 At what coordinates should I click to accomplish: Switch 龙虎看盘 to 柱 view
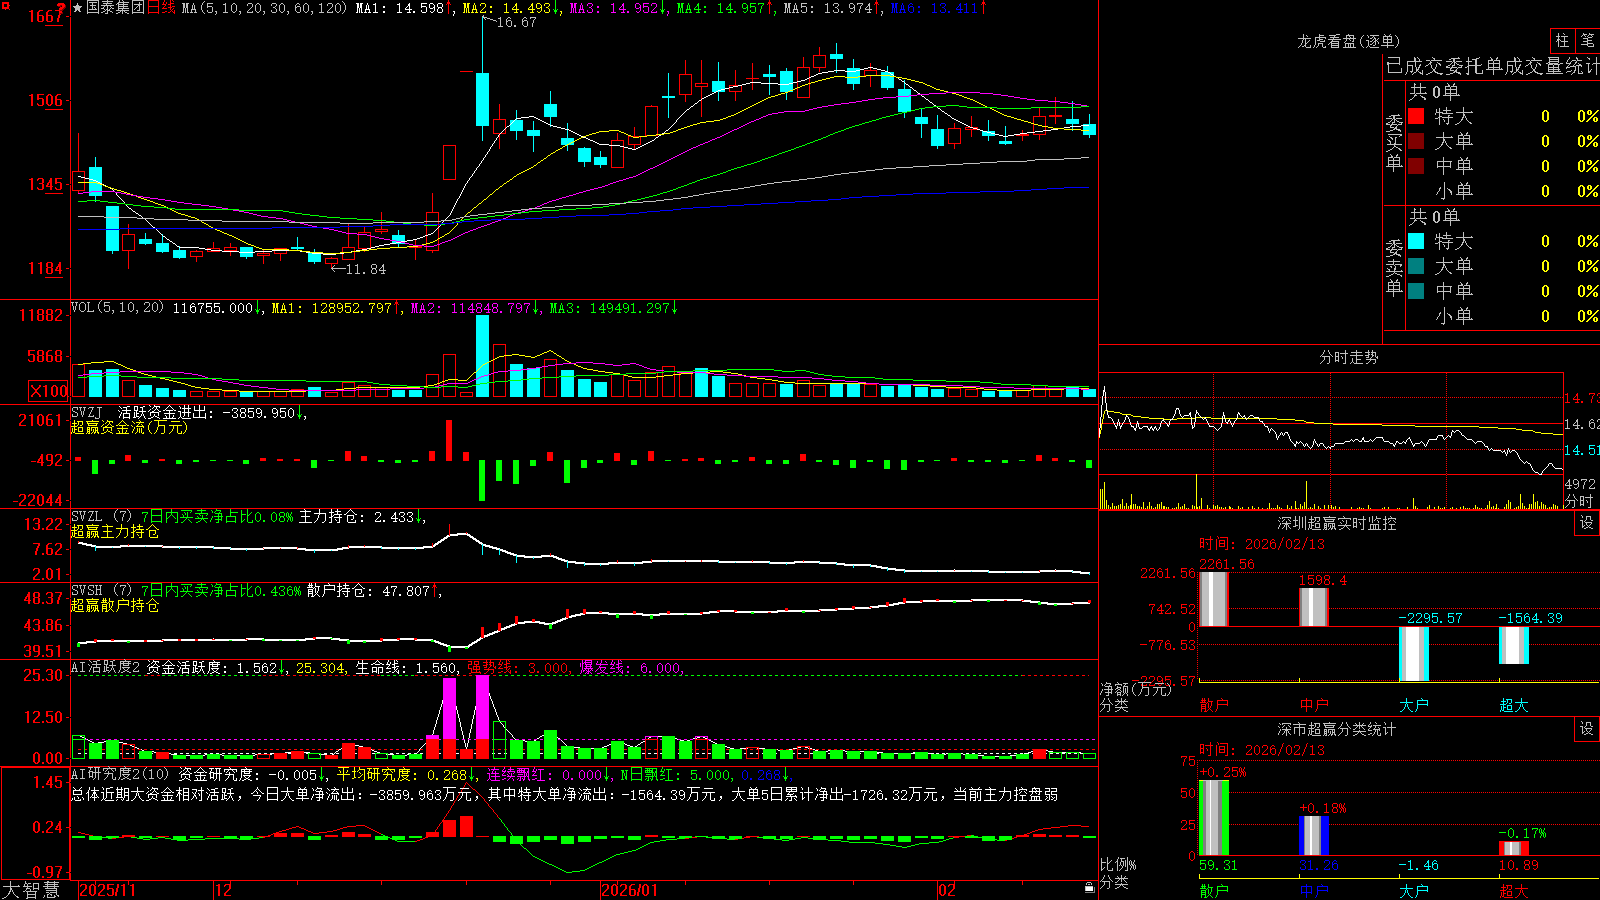pyautogui.click(x=1562, y=40)
